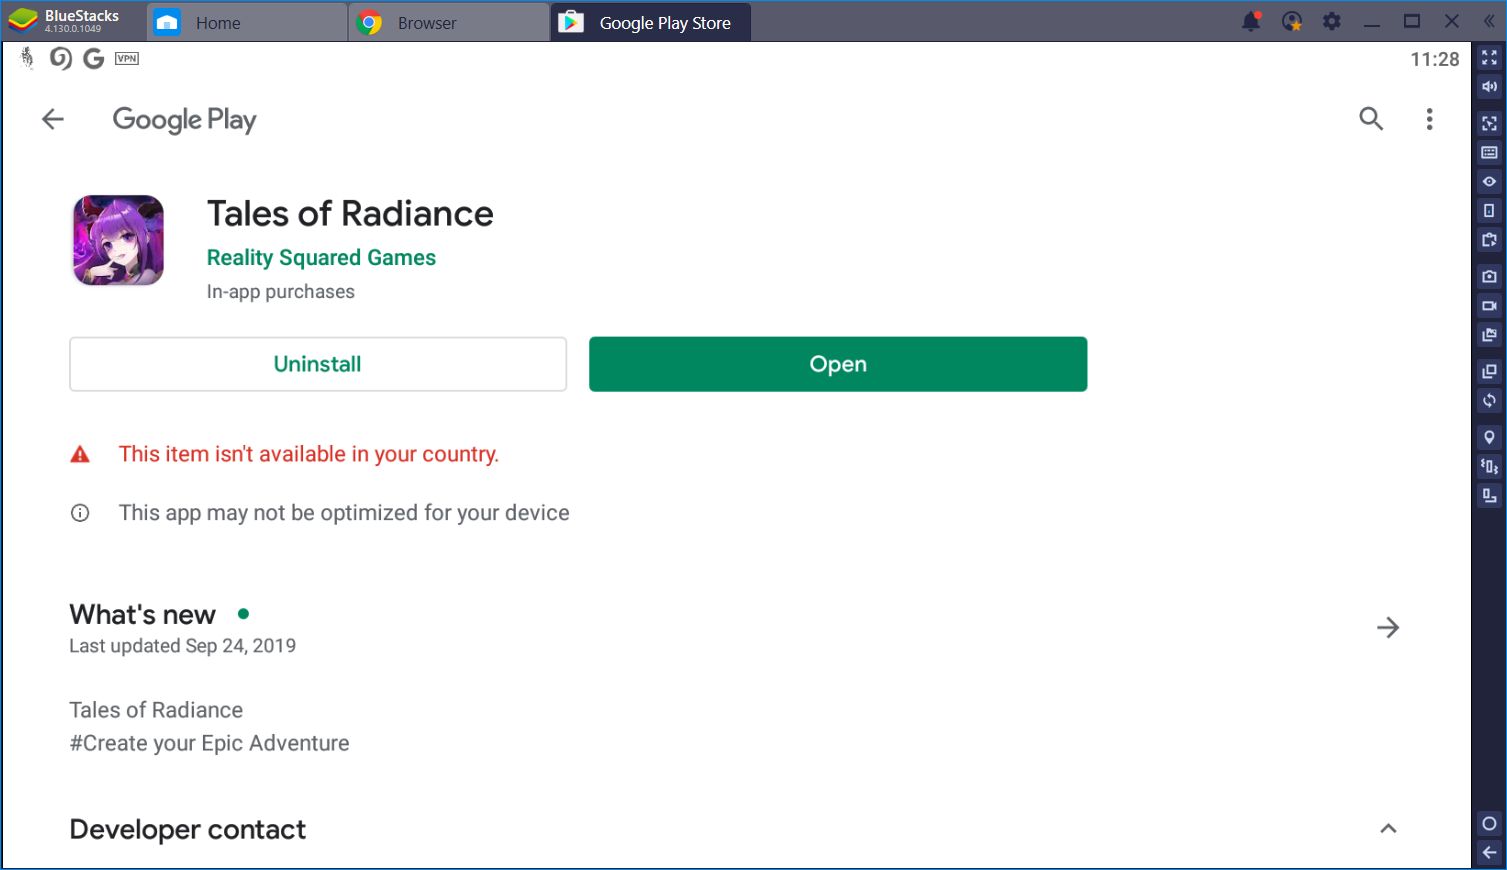Open the Tales of Radiance app

[838, 364]
